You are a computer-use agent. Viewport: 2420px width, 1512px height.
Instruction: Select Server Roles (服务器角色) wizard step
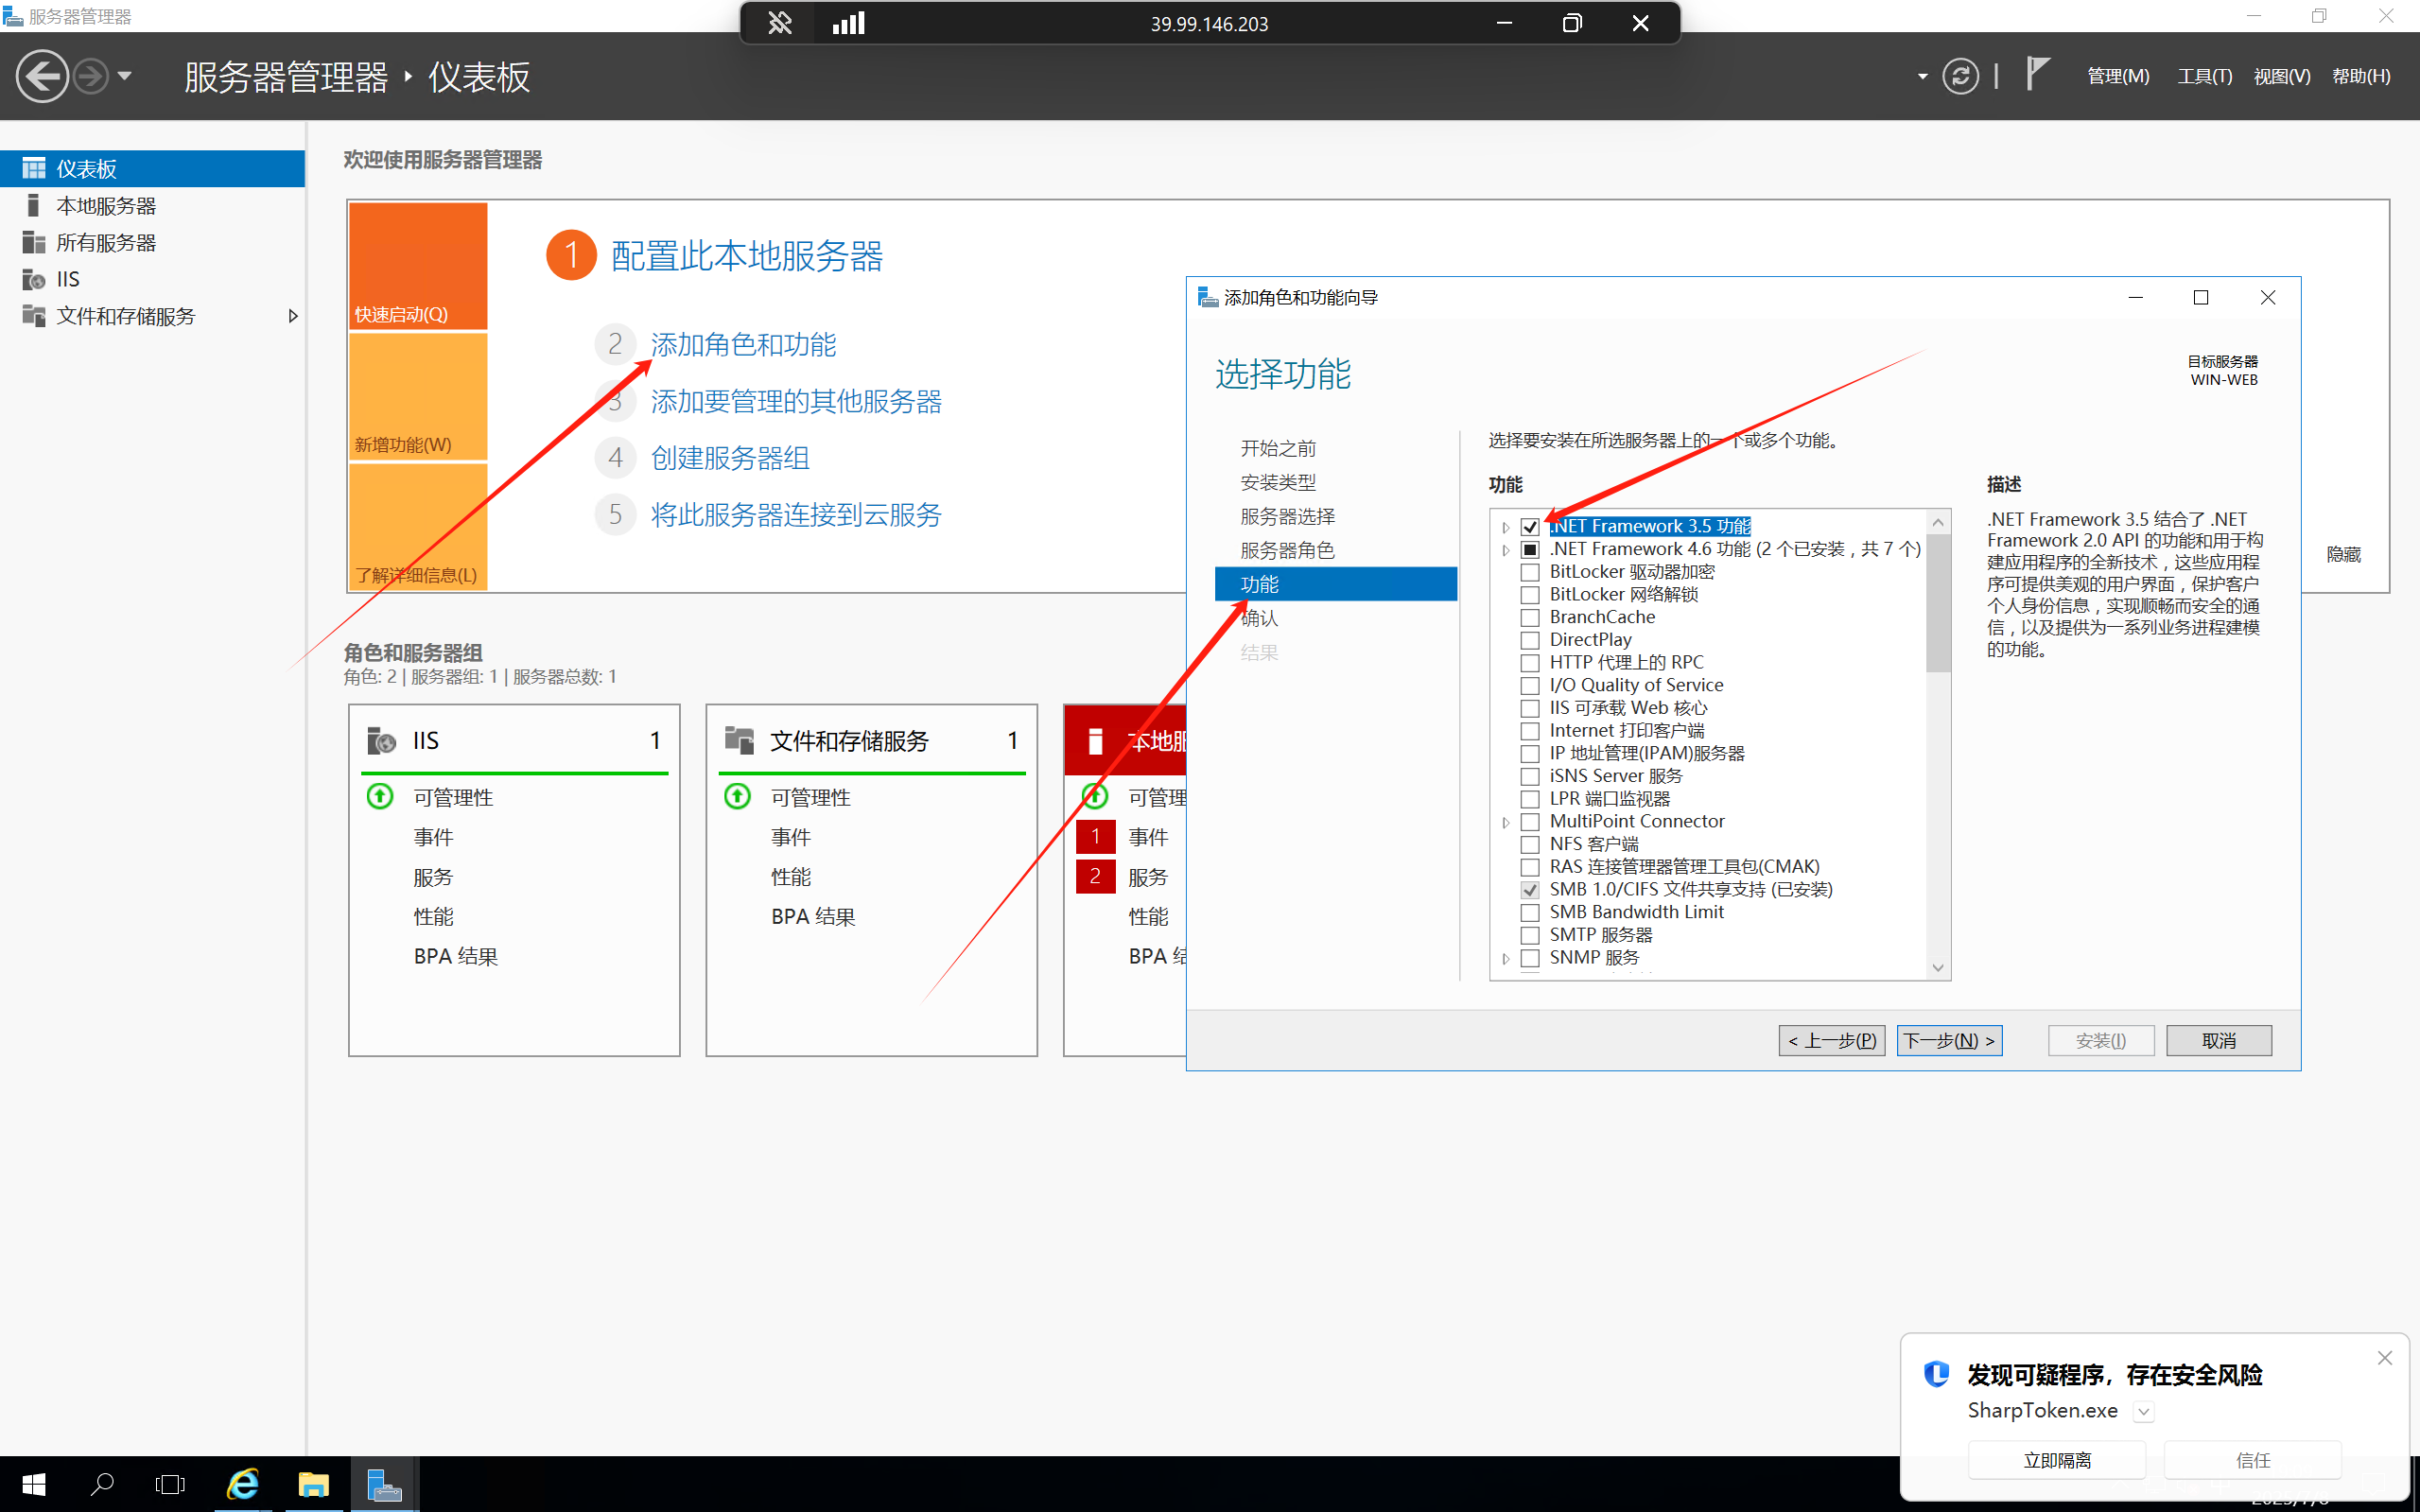coord(1287,550)
